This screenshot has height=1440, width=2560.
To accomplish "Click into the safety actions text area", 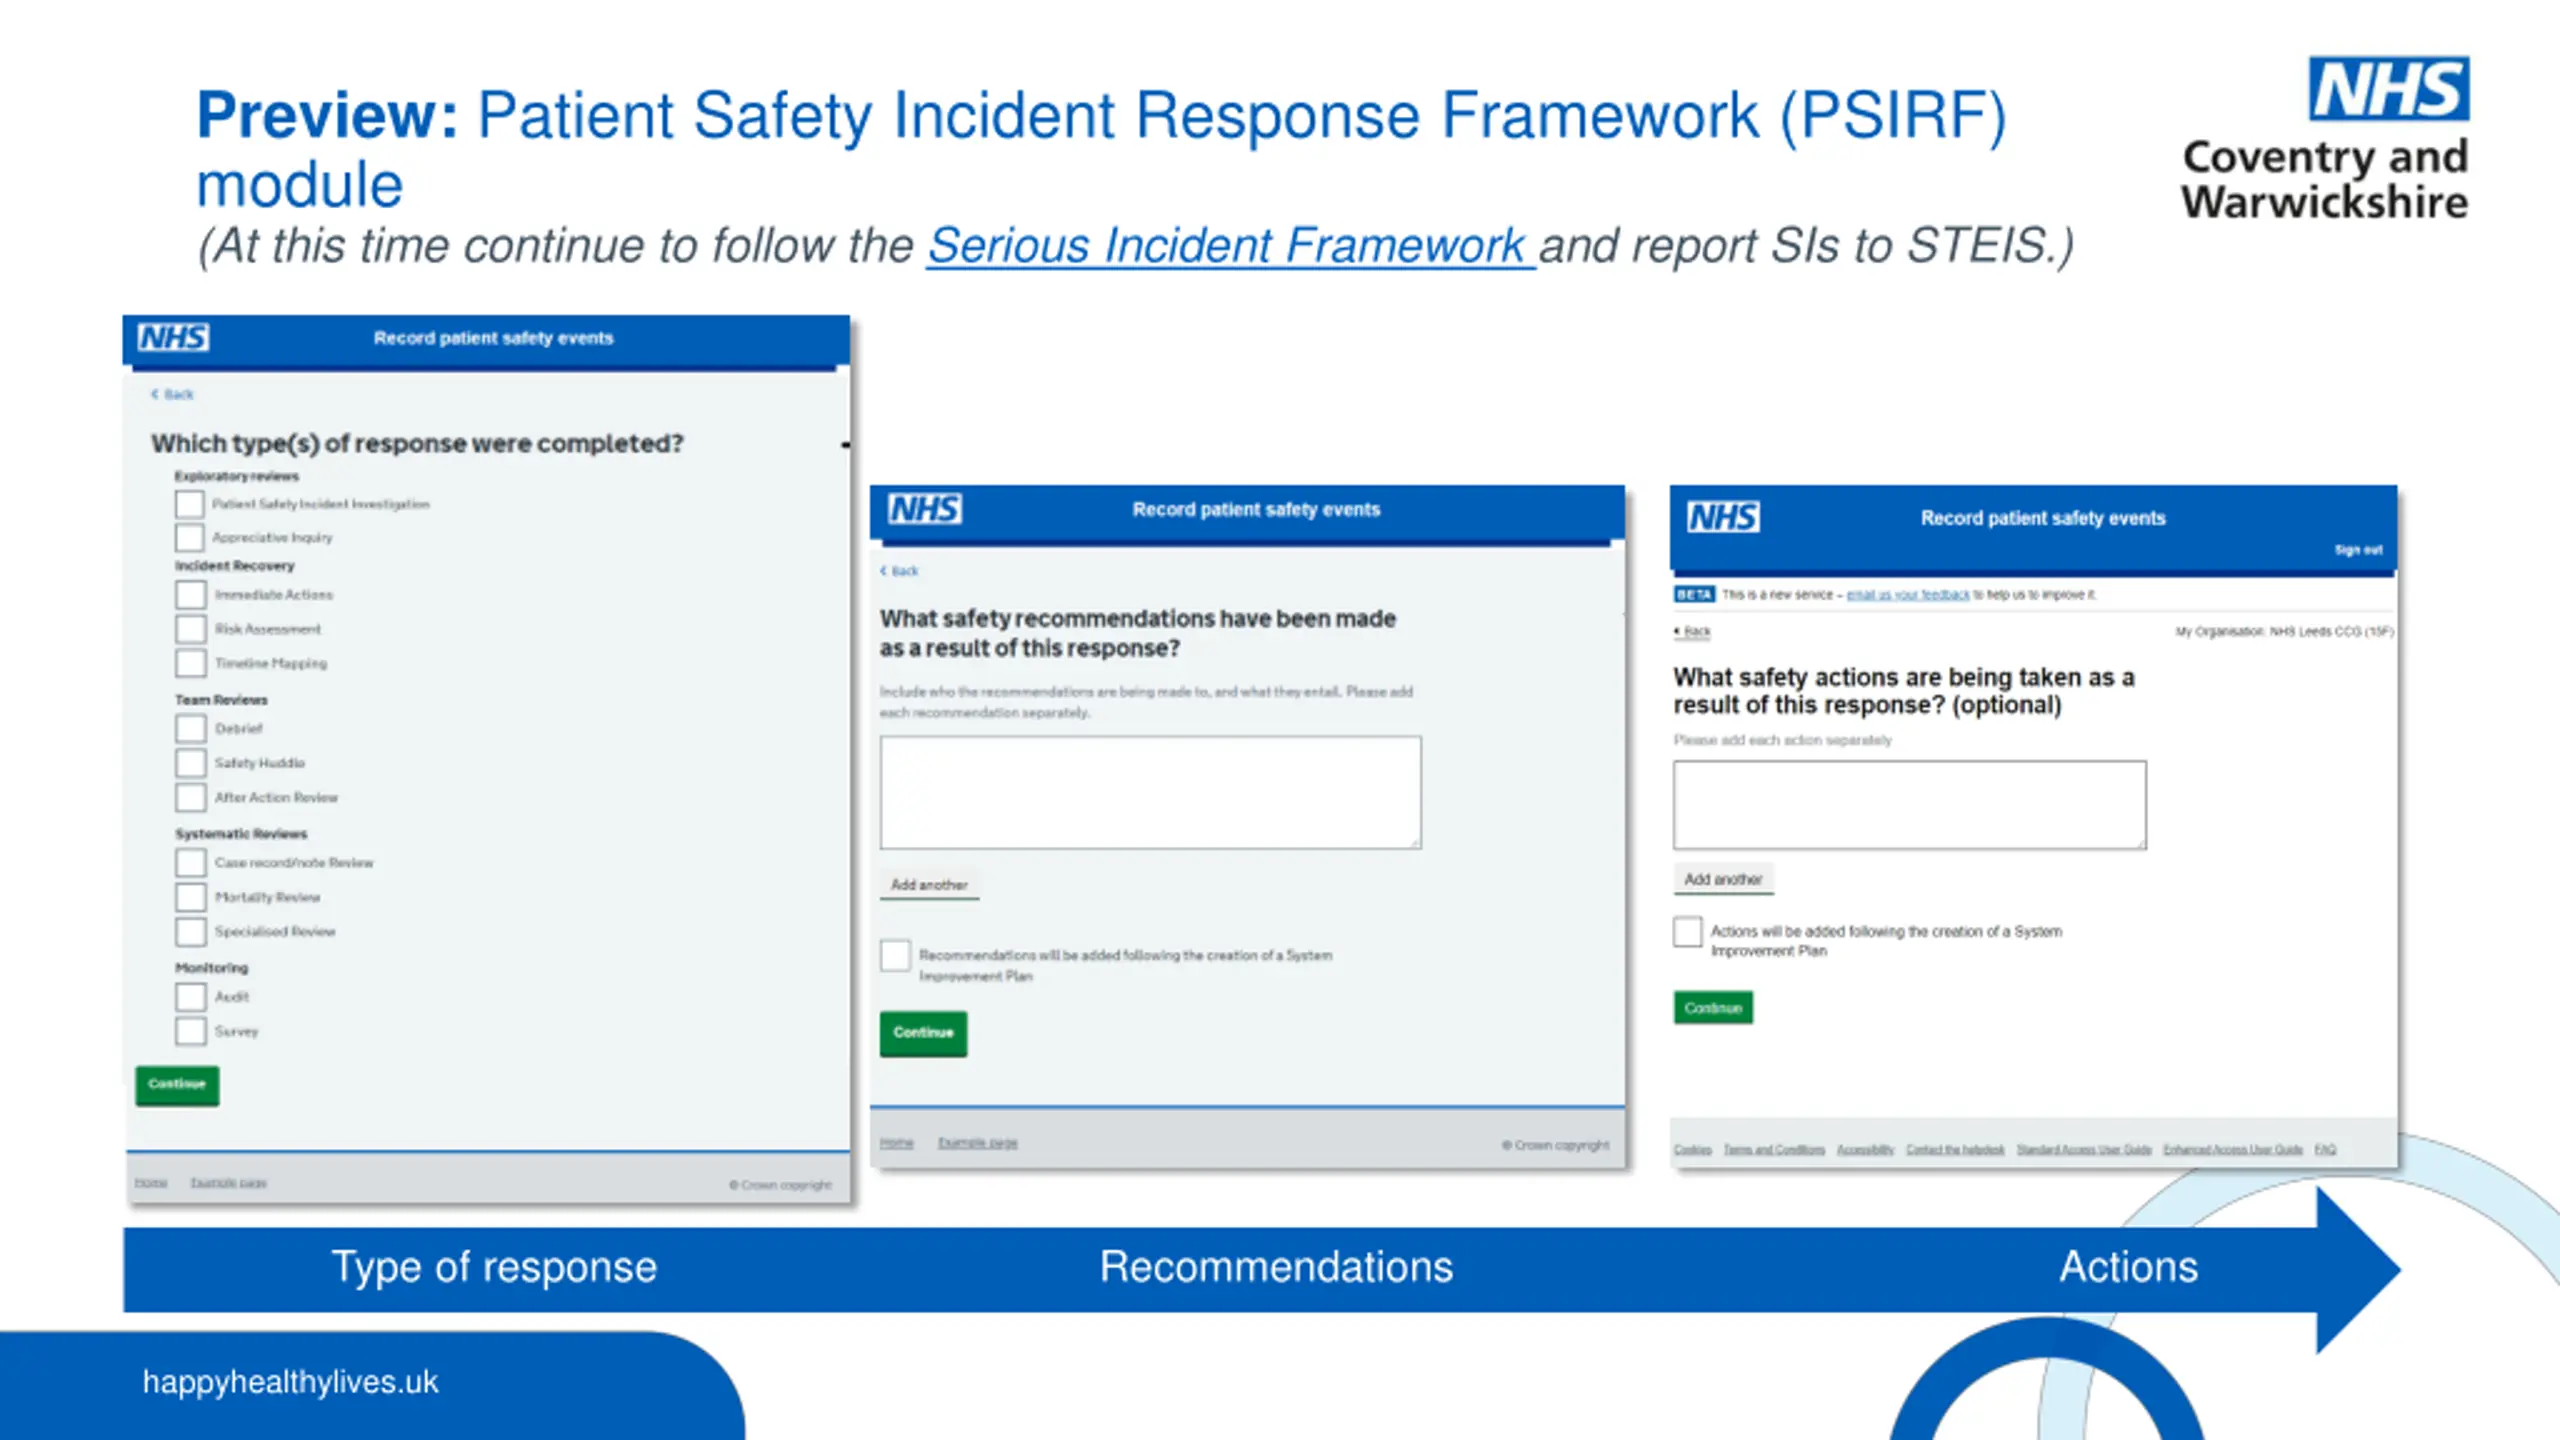I will coord(1909,805).
